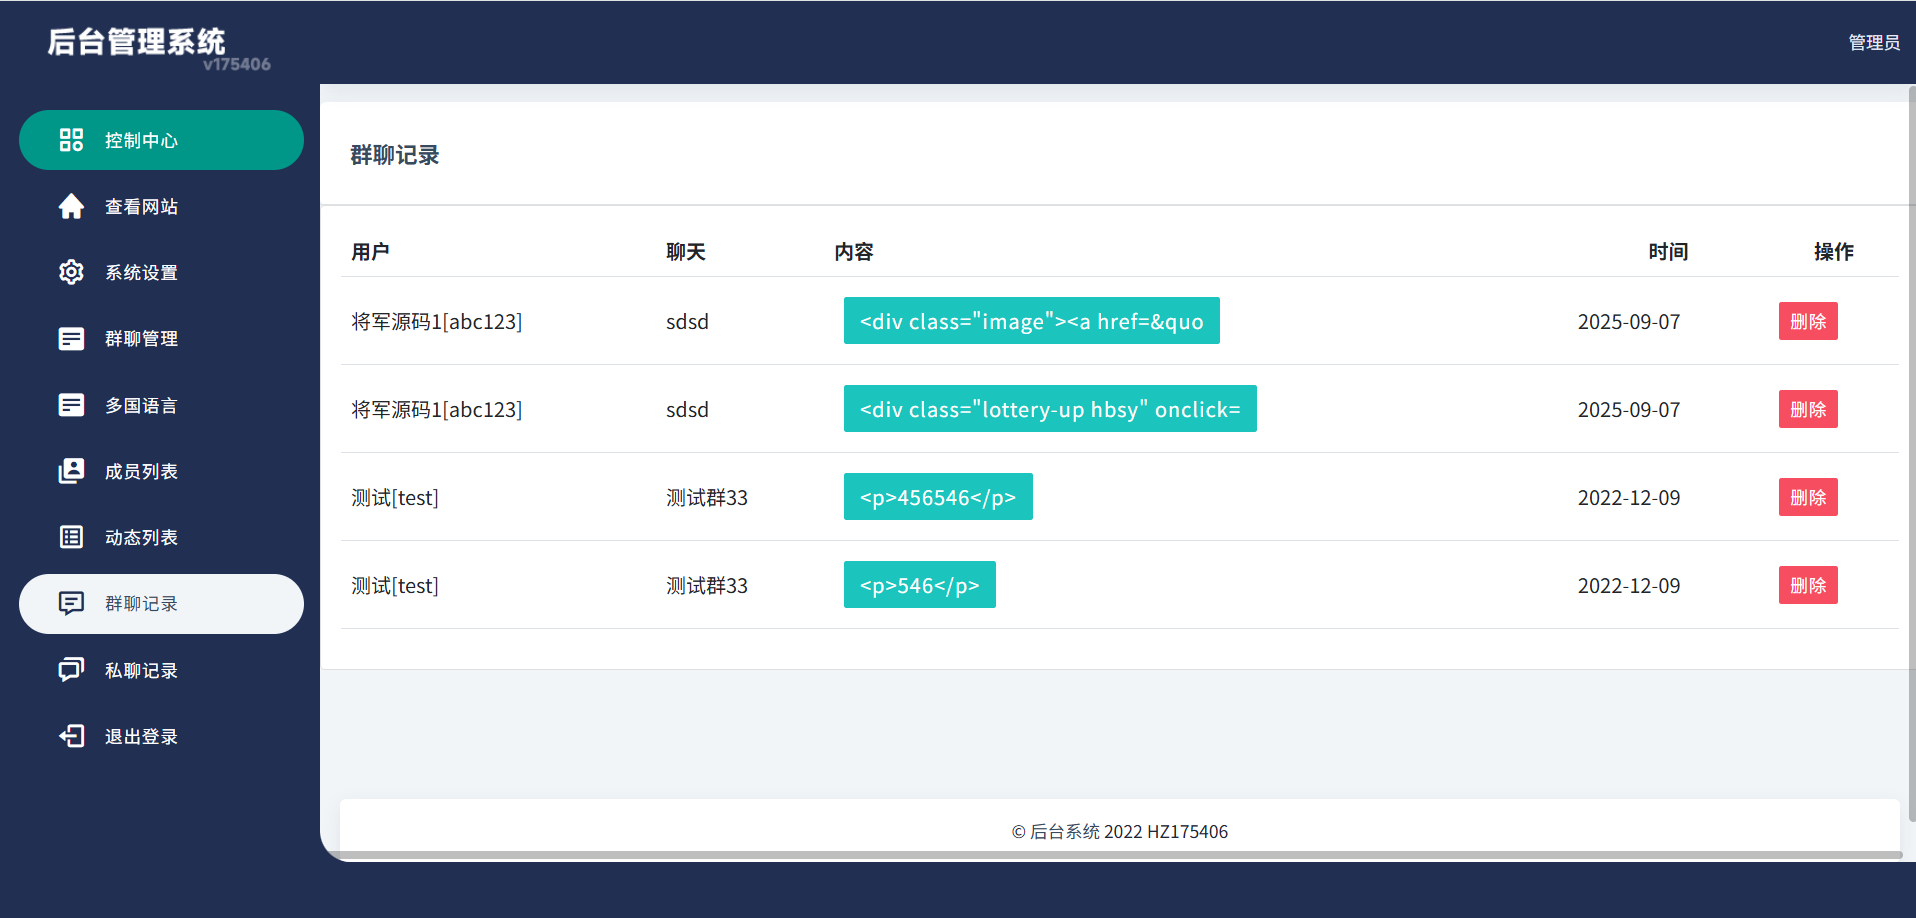The width and height of the screenshot is (1916, 918).
Task: Click the house icon for 查看网站
Action: click(71, 206)
